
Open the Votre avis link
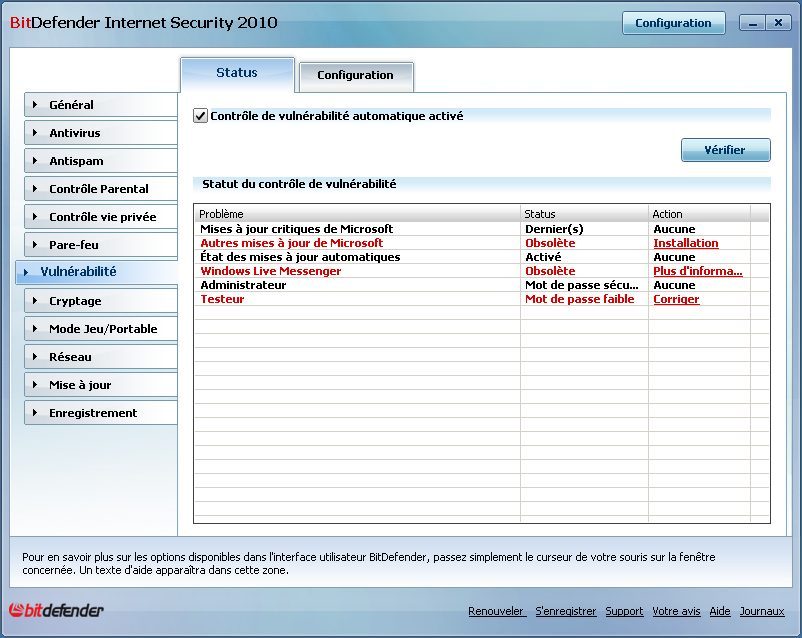pos(676,611)
